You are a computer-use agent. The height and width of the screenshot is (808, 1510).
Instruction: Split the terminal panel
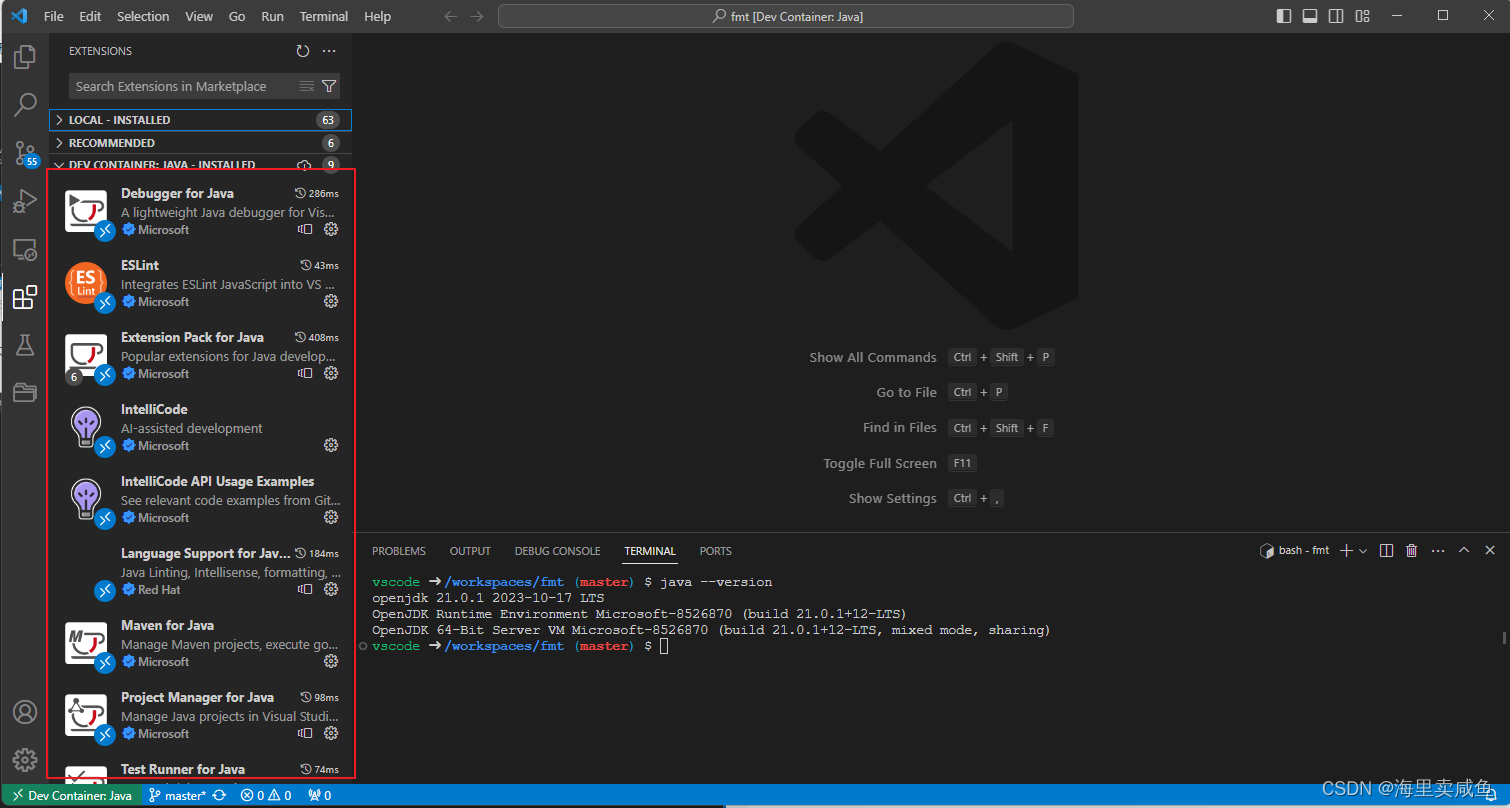tap(1386, 550)
